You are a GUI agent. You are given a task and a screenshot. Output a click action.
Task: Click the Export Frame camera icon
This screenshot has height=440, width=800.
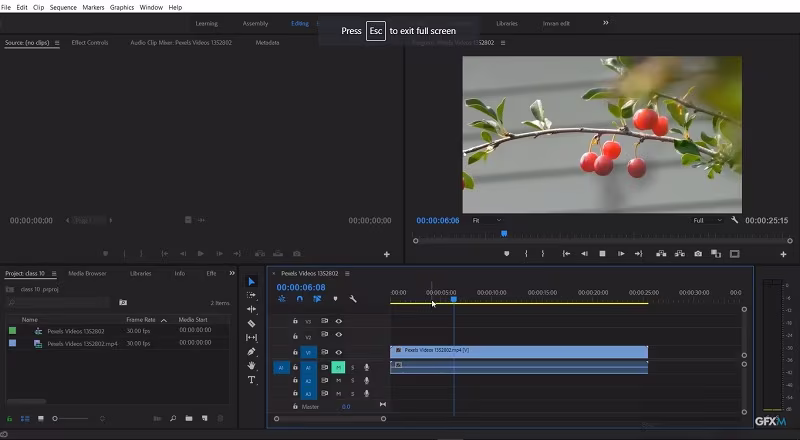[698, 254]
